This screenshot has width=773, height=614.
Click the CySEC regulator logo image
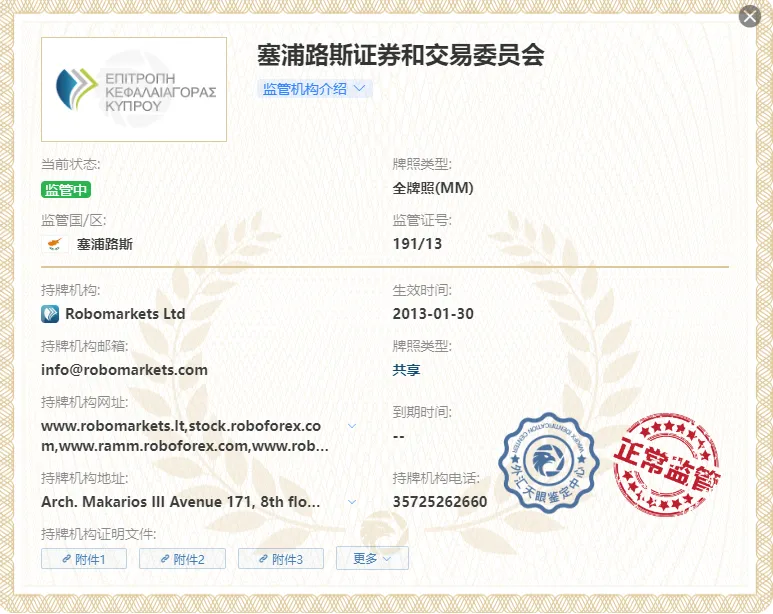coord(134,89)
